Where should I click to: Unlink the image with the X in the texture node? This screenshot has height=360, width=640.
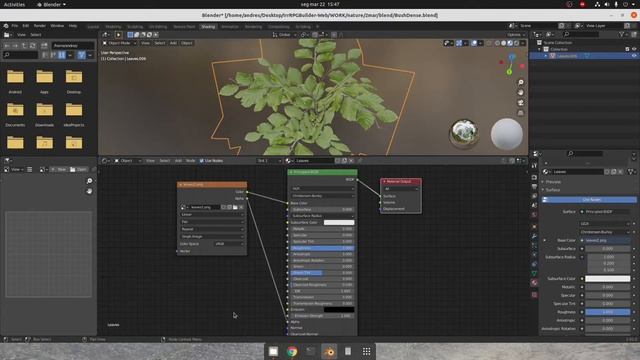click(x=241, y=207)
